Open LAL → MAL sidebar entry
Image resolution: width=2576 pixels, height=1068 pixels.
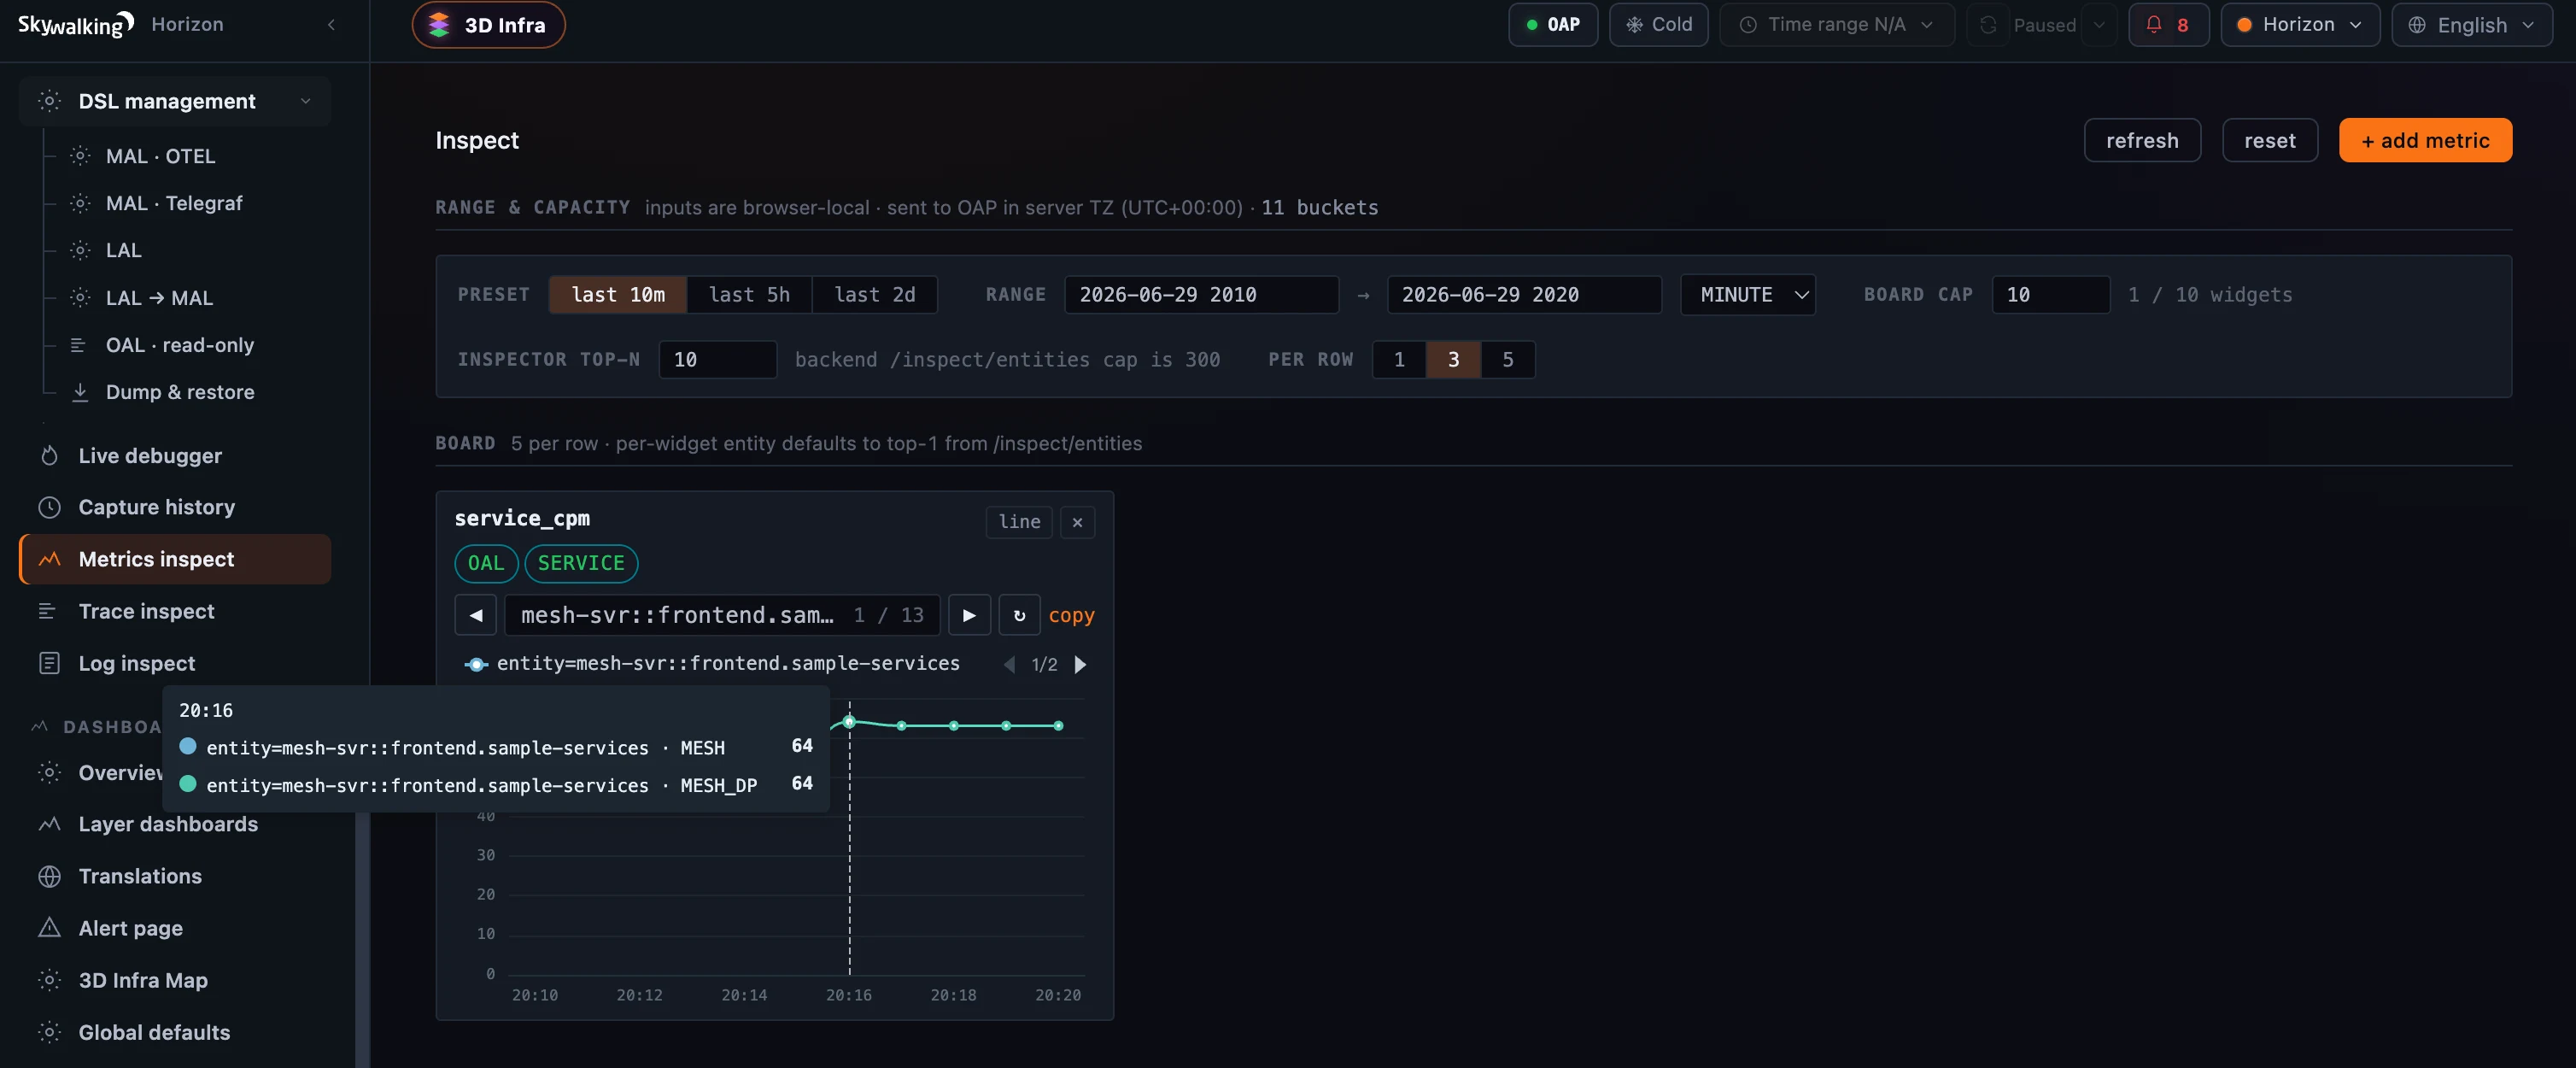point(159,298)
